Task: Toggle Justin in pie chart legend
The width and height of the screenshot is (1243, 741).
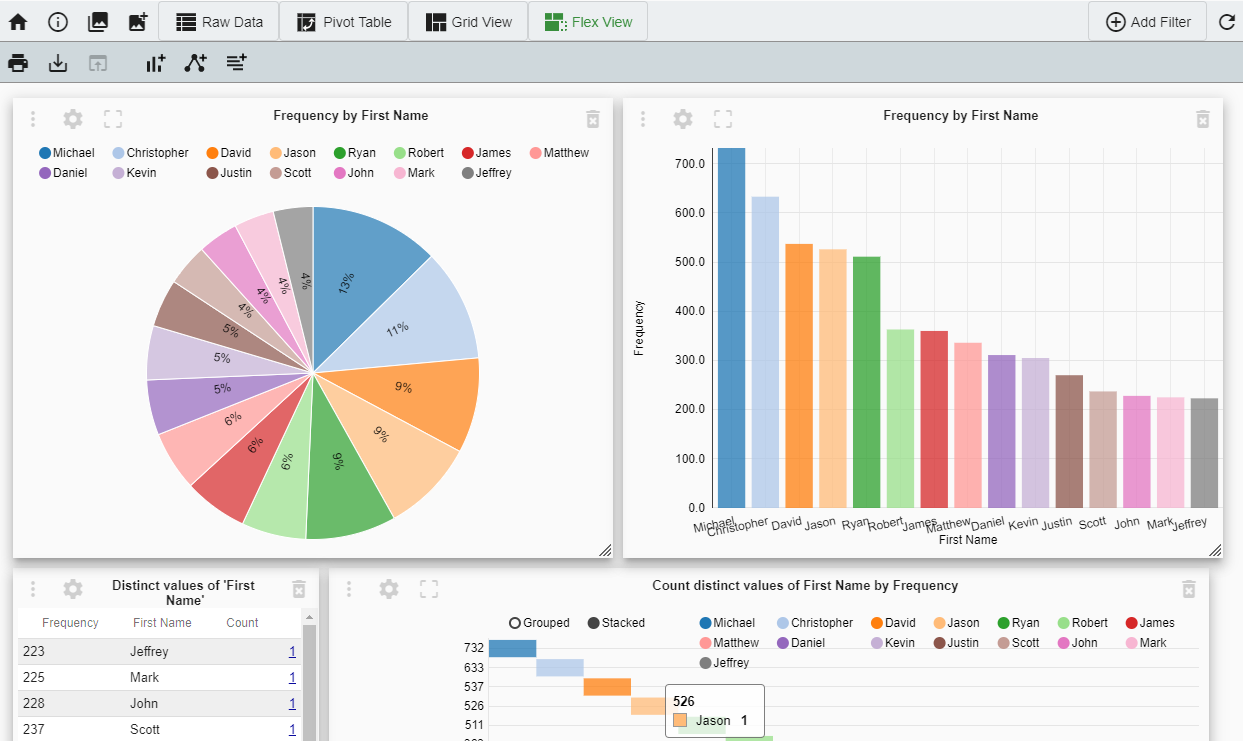Action: coord(229,173)
